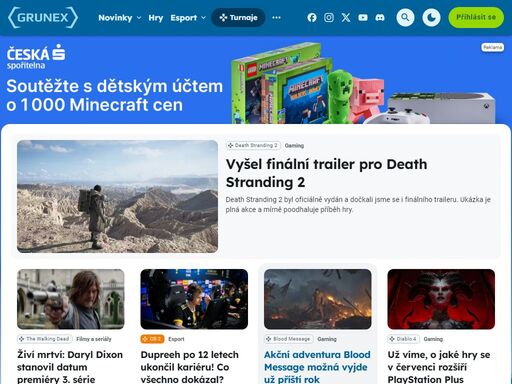Open the Death Stranding 2 game tag
The image size is (512, 384).
coord(253,145)
